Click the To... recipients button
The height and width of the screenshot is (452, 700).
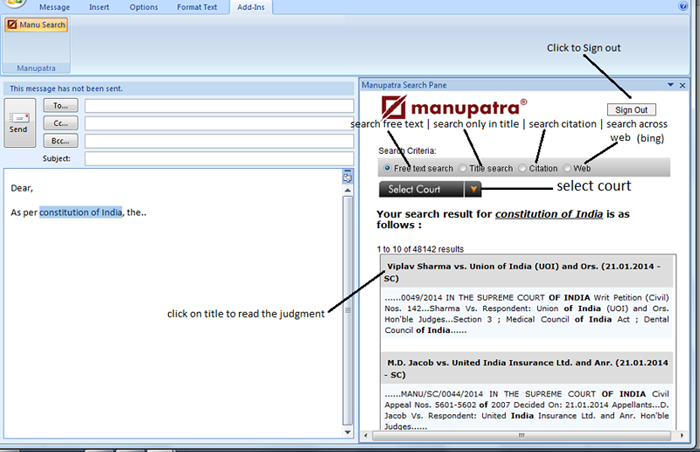(x=60, y=106)
